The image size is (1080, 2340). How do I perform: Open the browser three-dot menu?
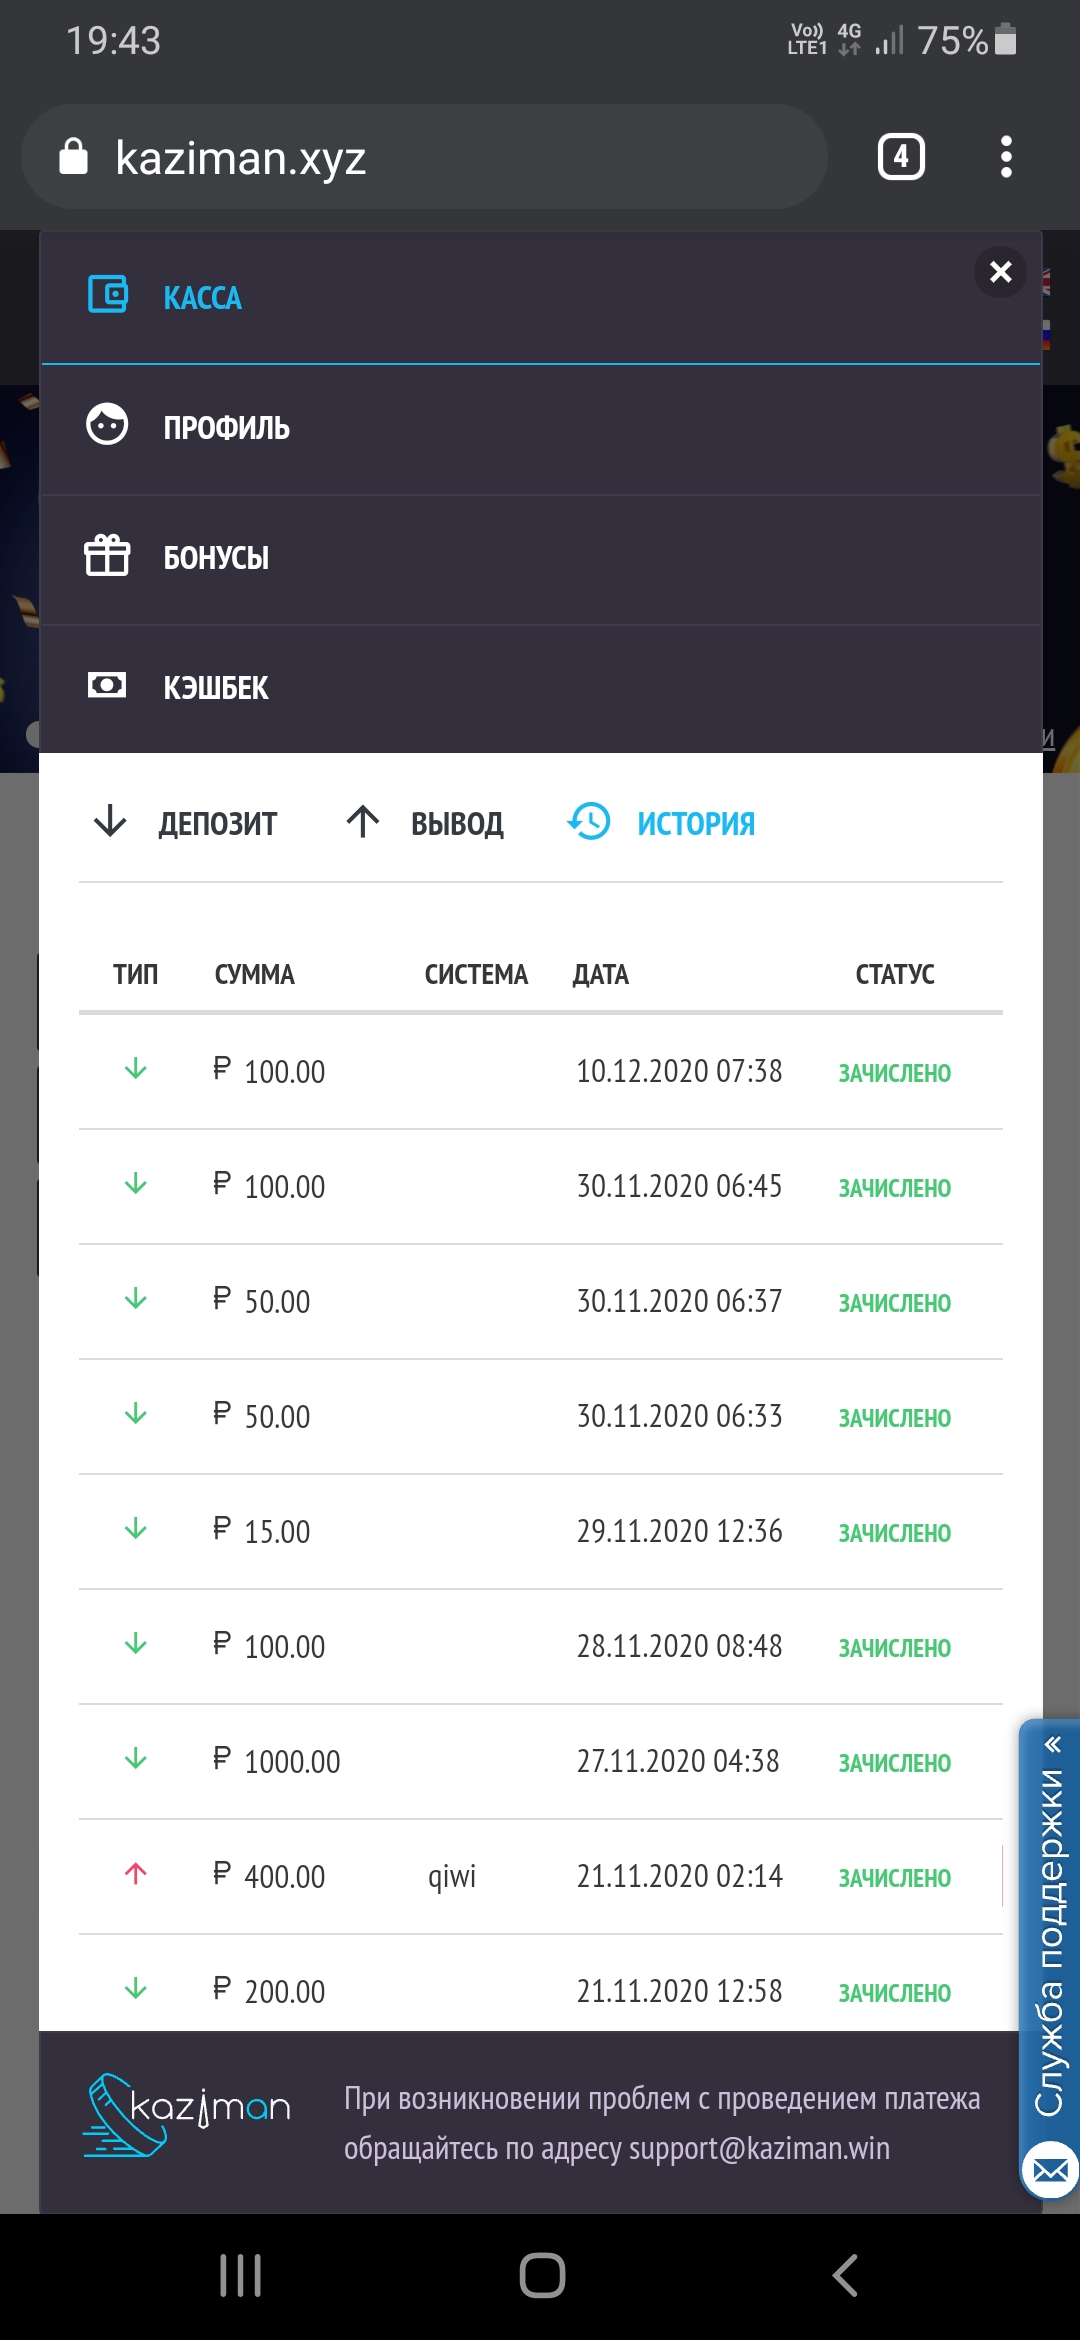[1006, 157]
